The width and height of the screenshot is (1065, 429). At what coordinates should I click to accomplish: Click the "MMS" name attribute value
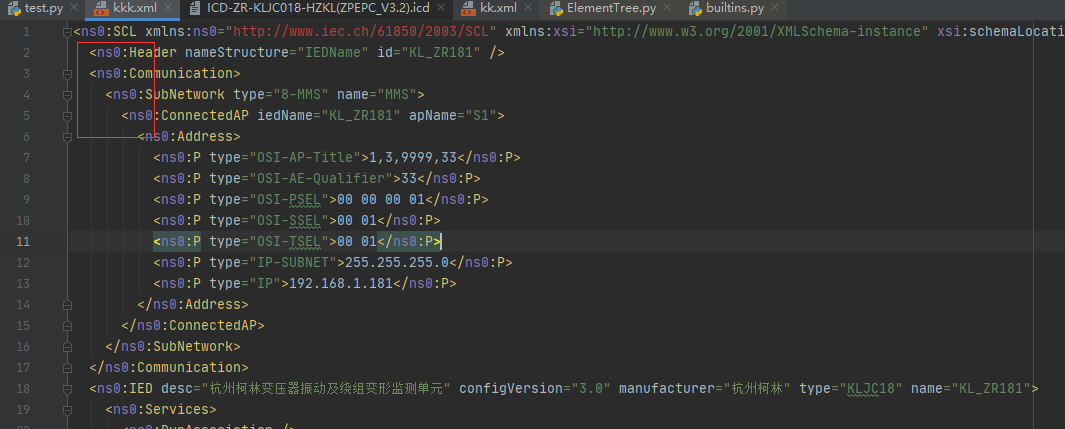(x=397, y=94)
